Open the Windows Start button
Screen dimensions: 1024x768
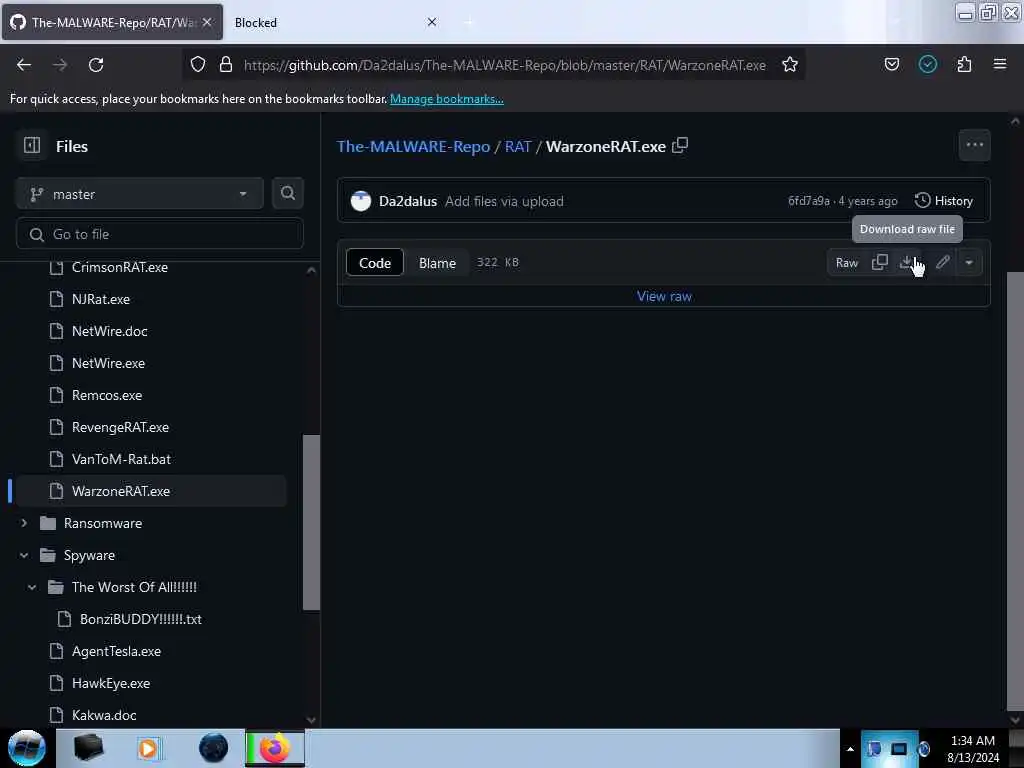[x=27, y=748]
